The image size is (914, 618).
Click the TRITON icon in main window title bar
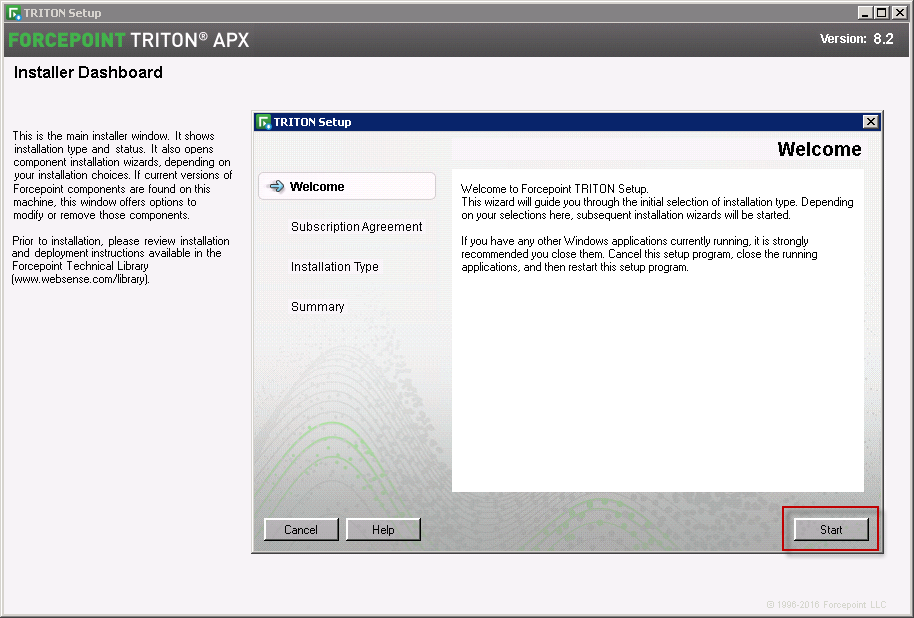14,13
